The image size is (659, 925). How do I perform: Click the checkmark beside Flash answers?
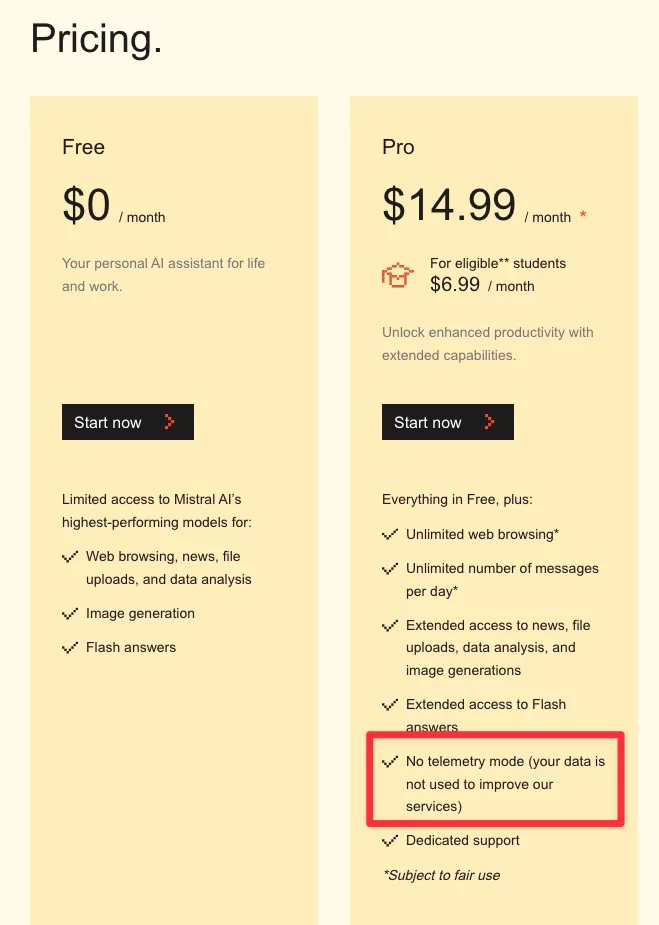70,648
